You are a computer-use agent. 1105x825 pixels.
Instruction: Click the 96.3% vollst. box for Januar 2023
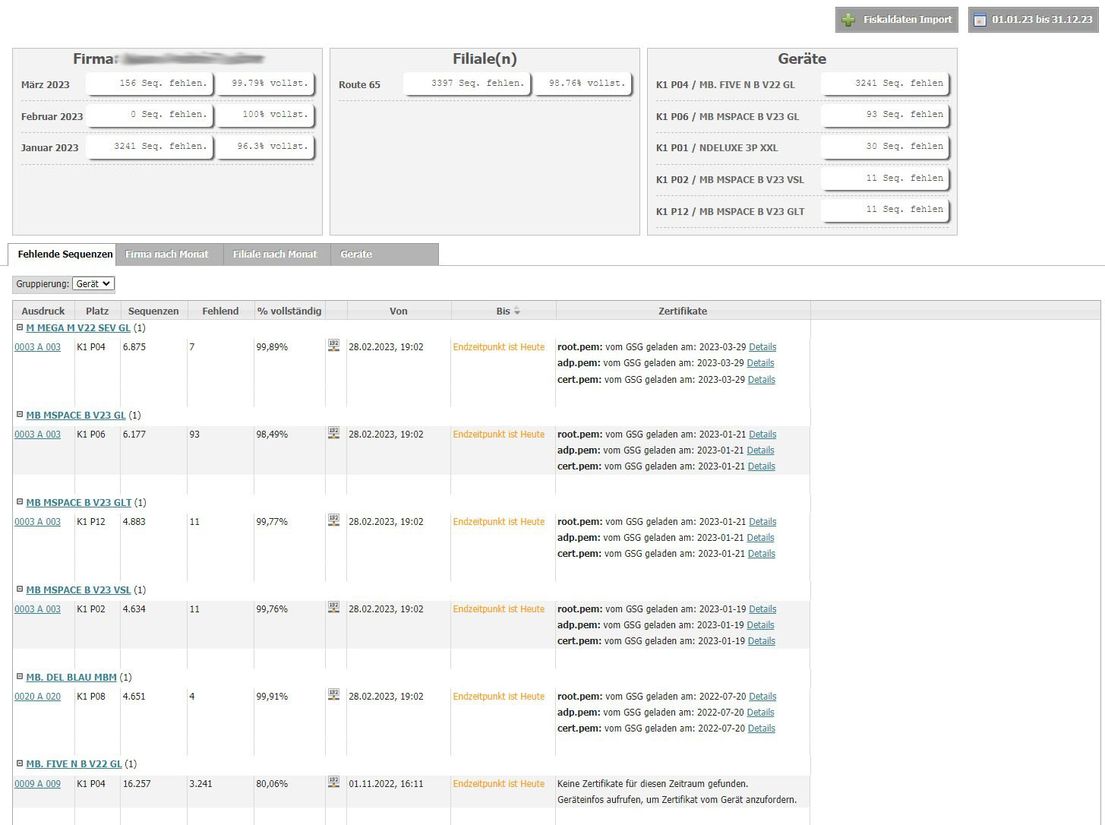[265, 147]
